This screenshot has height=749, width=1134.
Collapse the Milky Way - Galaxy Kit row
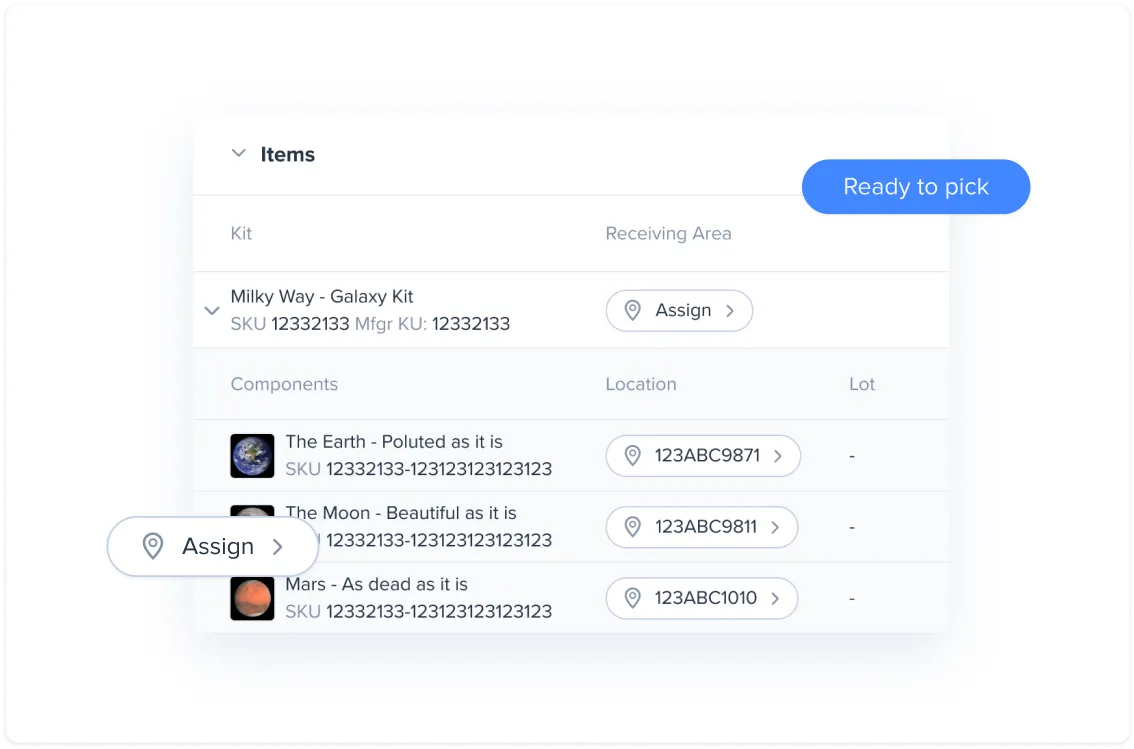pyautogui.click(x=212, y=310)
